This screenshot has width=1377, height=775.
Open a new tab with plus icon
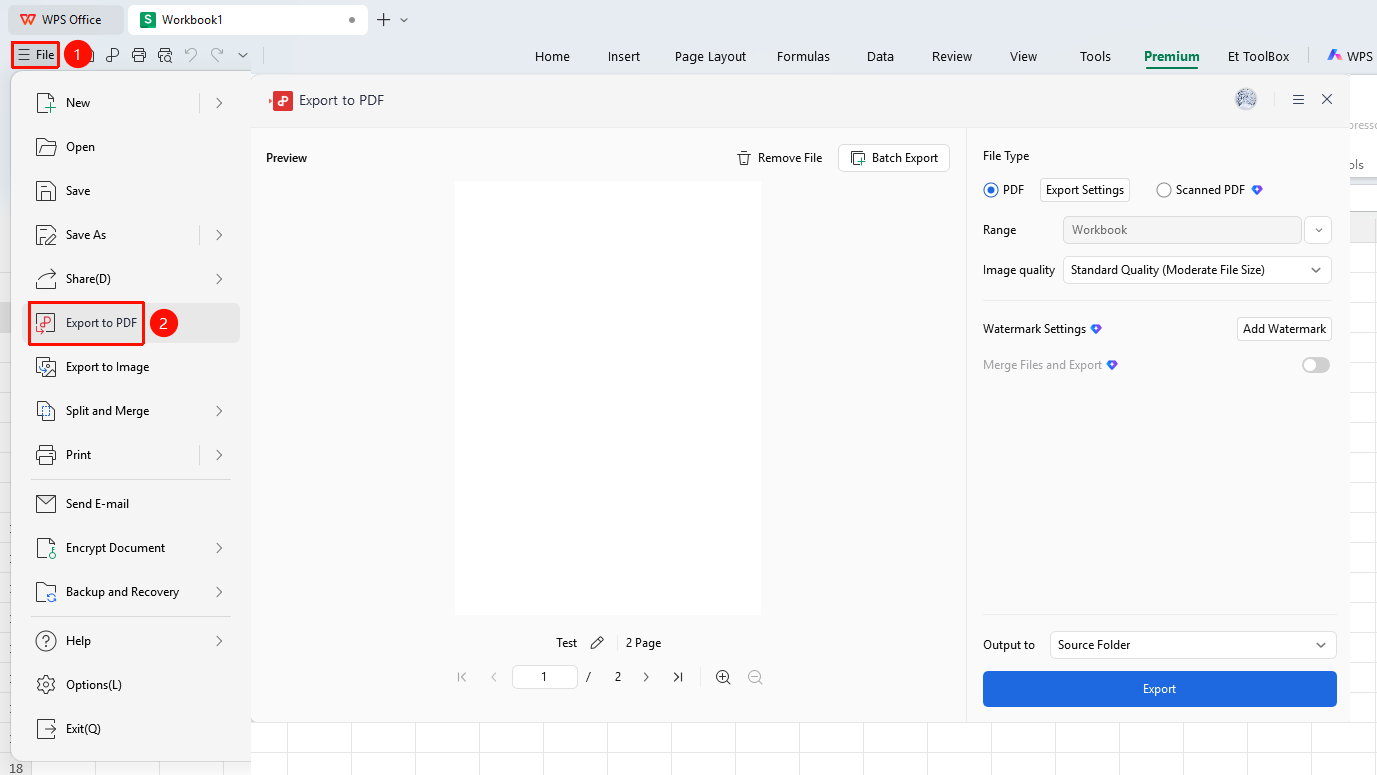[x=383, y=20]
